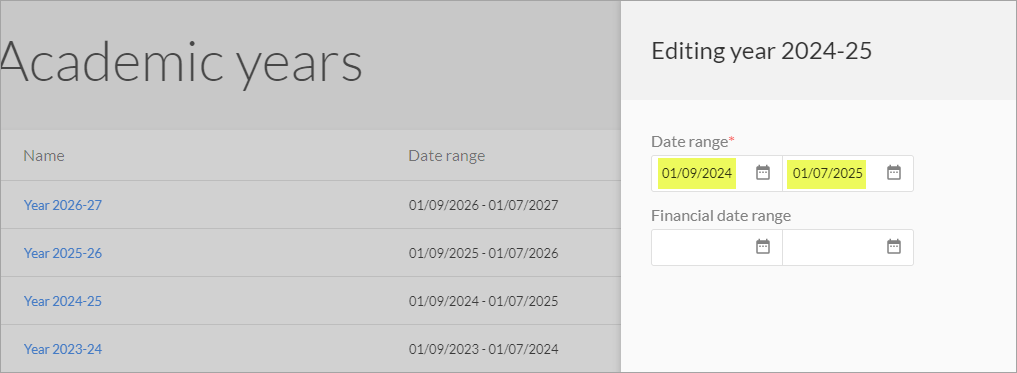Image resolution: width=1017 pixels, height=373 pixels.
Task: Click the Date range column header
Action: 447,156
